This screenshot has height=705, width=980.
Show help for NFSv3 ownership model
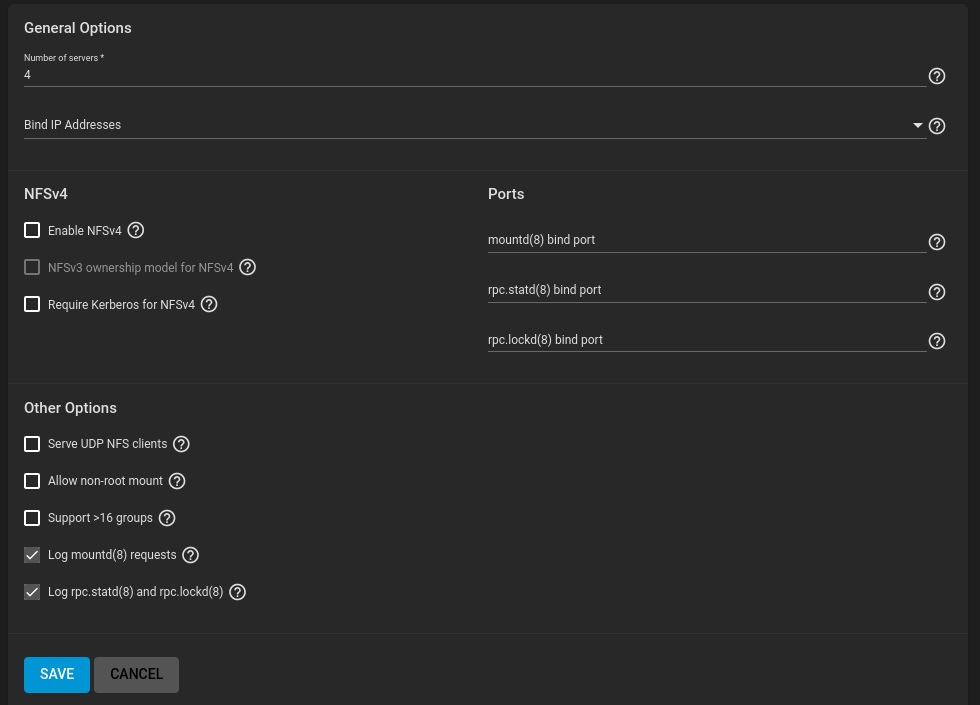248,268
